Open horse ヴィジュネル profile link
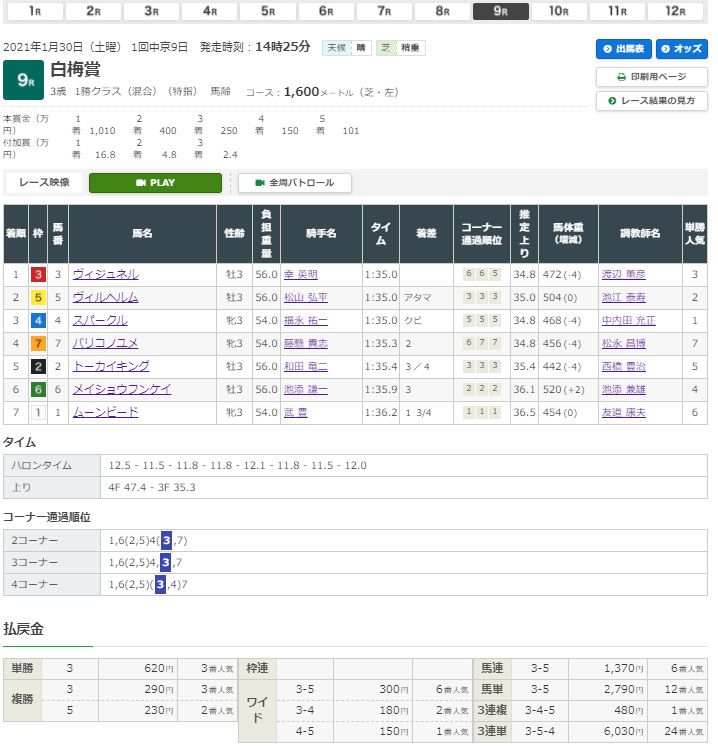 point(105,275)
